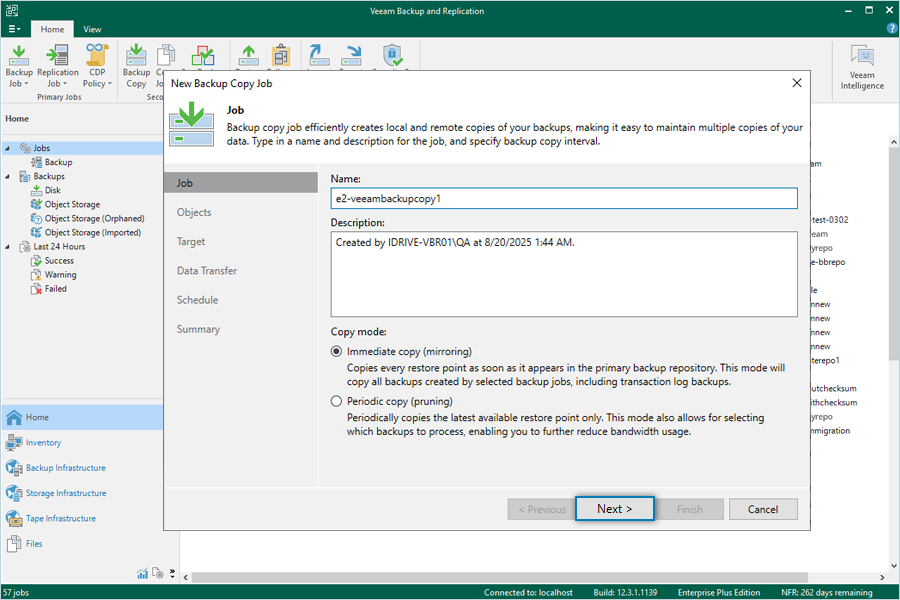Image resolution: width=900 pixels, height=600 pixels.
Task: Click the Cancel button
Action: (763, 509)
